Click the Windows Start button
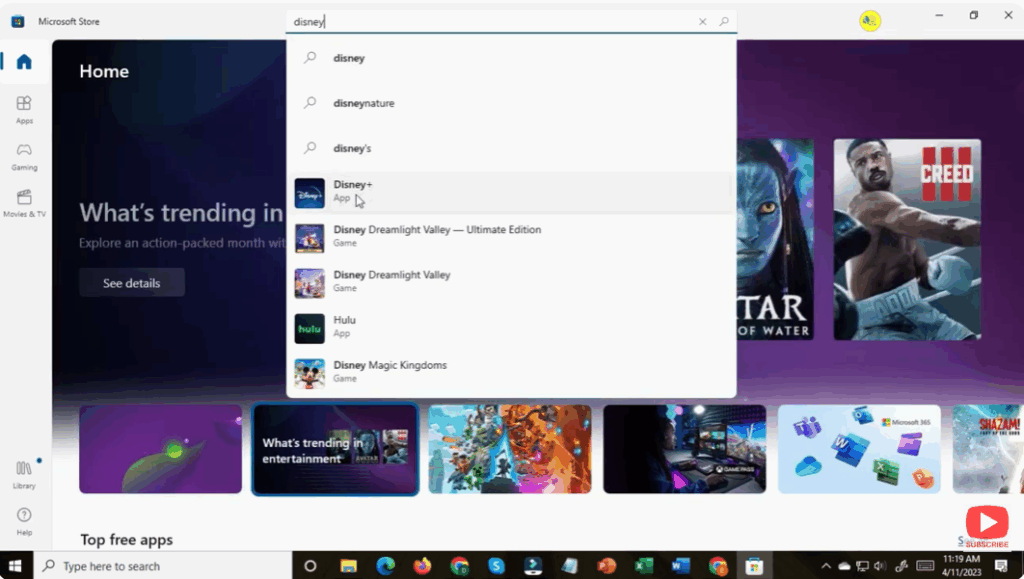1024x579 pixels. [15, 566]
